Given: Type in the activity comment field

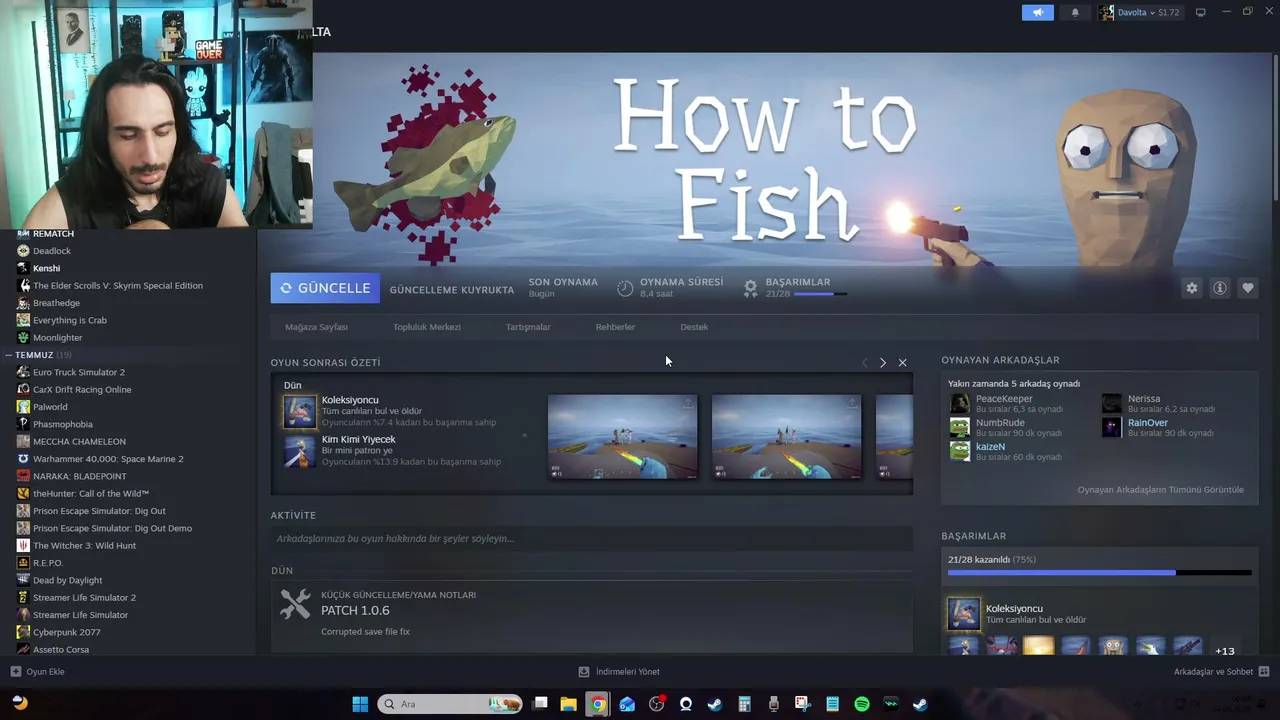Looking at the screenshot, I should point(592,539).
